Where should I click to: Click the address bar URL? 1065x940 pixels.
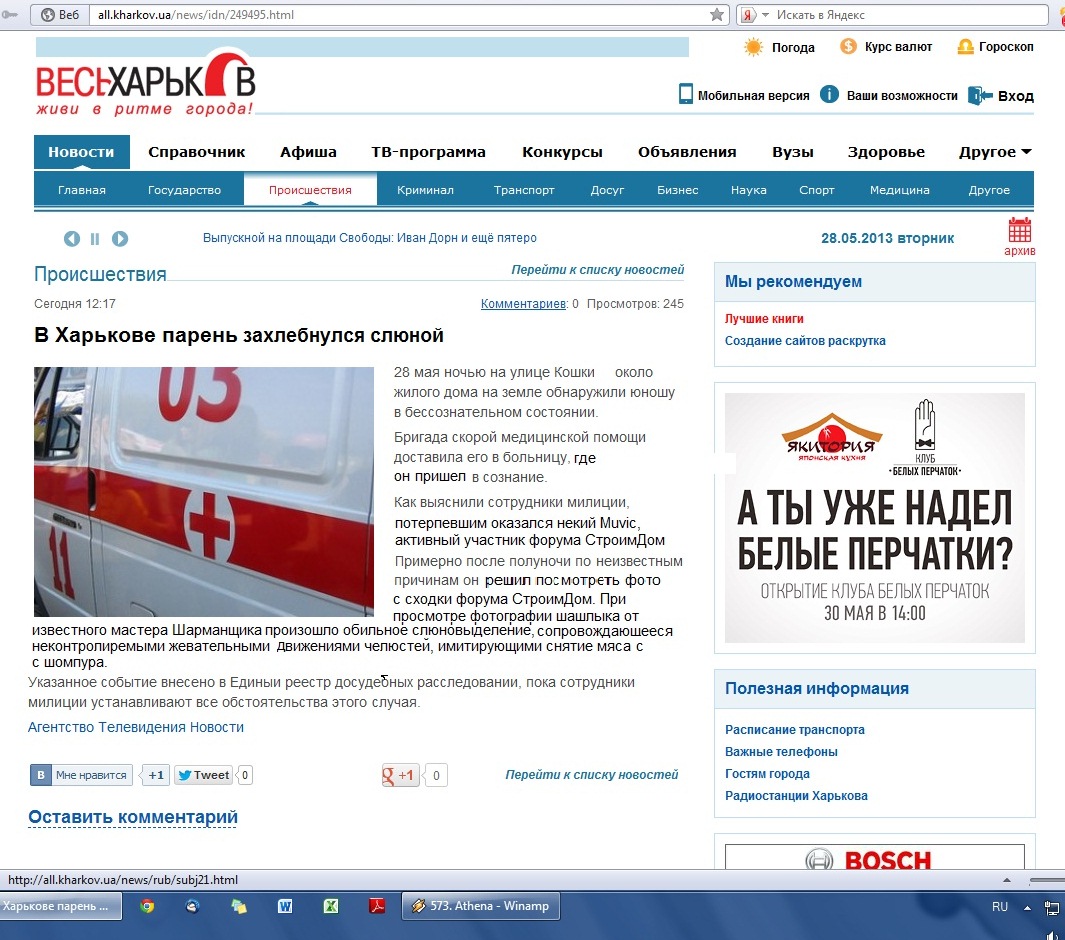point(196,14)
